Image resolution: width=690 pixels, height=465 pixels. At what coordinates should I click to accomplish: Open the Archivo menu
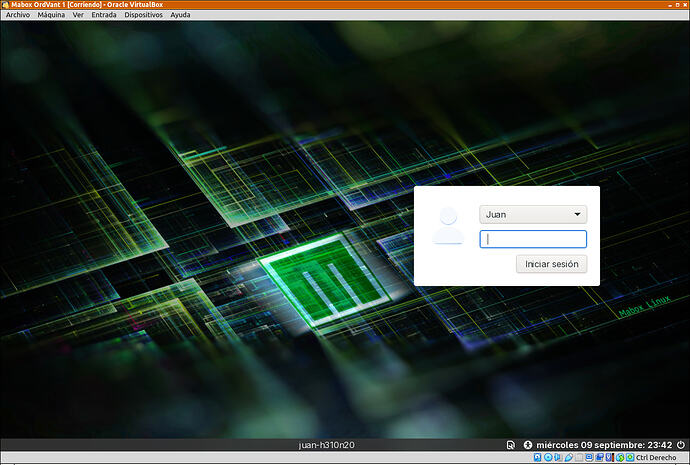(18, 15)
